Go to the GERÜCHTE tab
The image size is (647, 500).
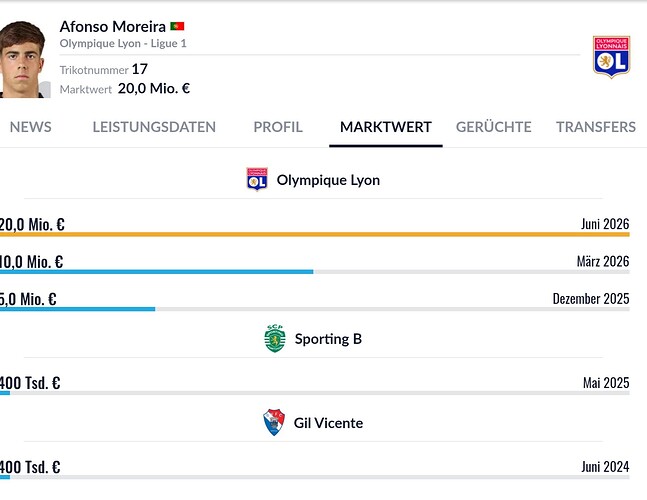click(494, 127)
